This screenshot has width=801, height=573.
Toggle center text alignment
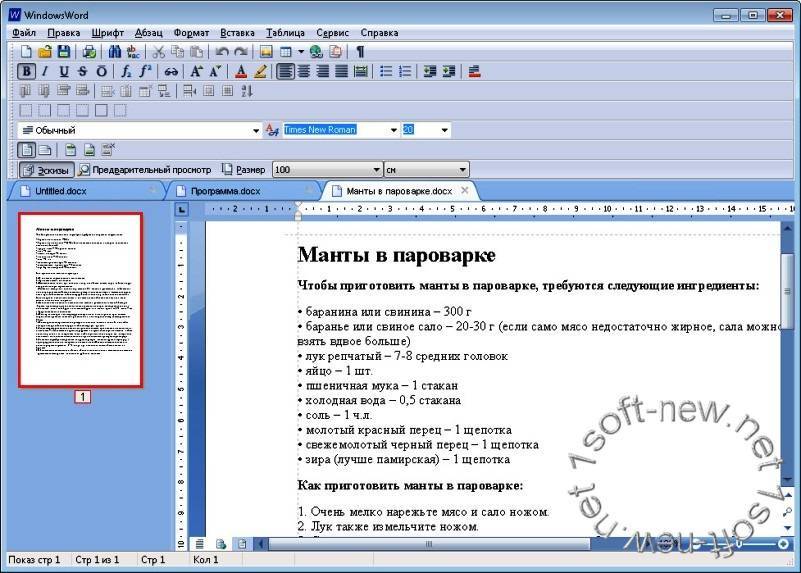point(304,71)
